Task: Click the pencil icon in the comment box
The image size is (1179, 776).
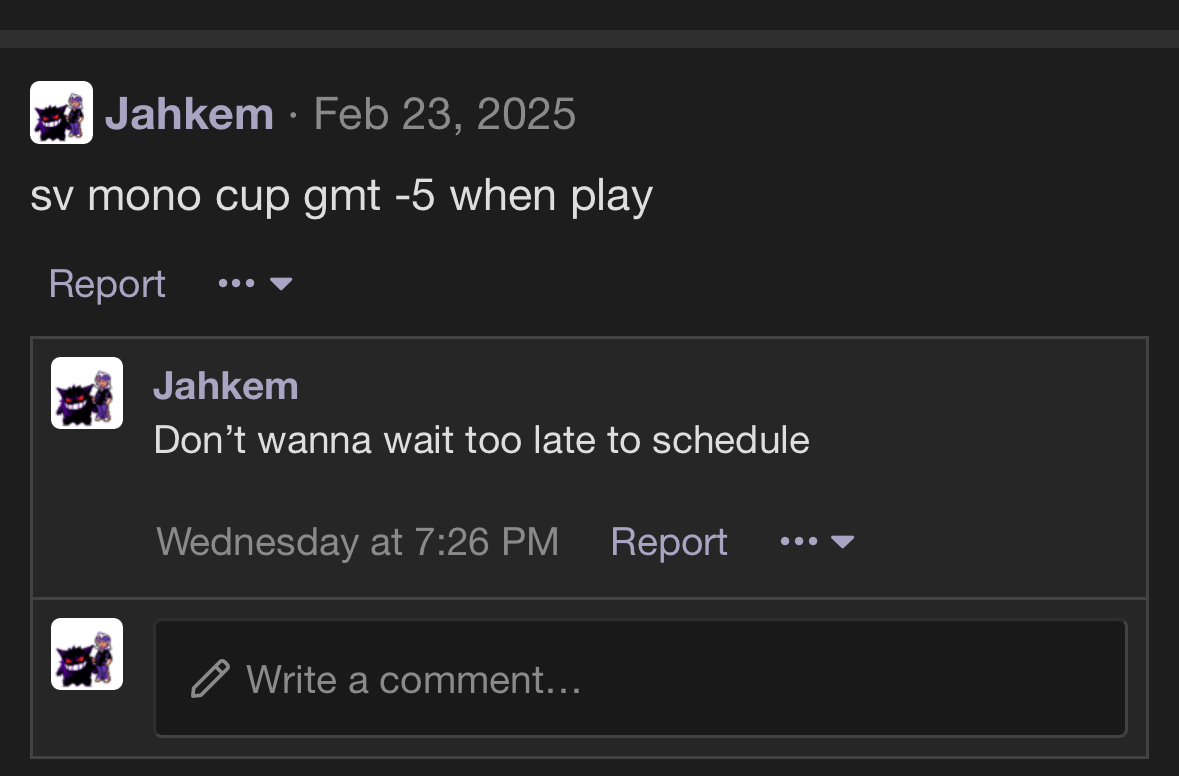Action: tap(210, 680)
